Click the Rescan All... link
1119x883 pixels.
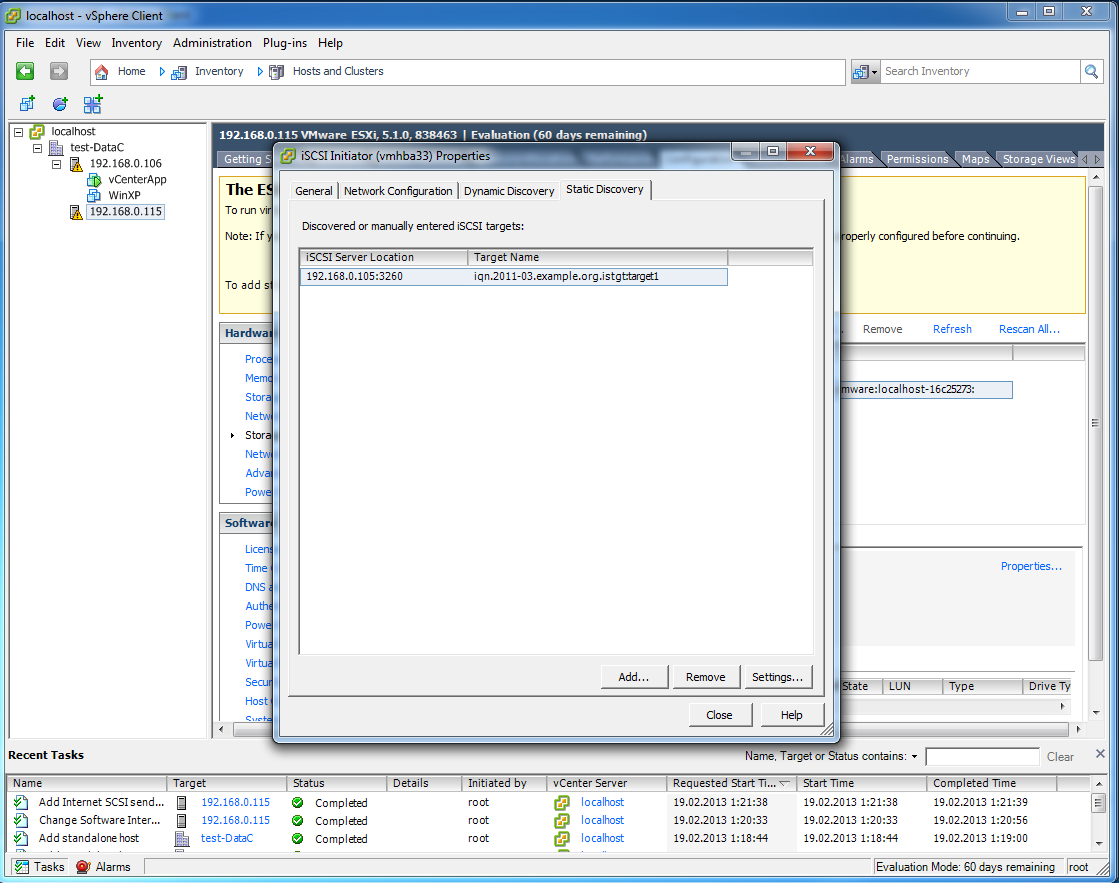pos(1029,329)
